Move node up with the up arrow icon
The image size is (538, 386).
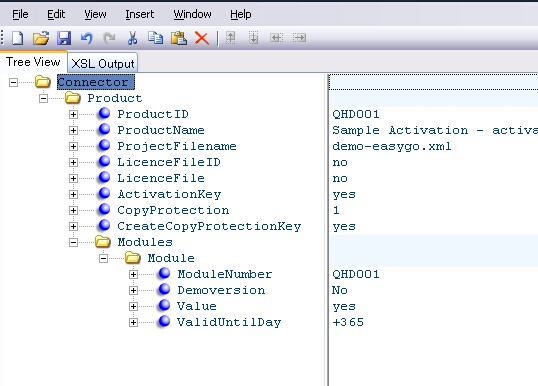(231, 37)
